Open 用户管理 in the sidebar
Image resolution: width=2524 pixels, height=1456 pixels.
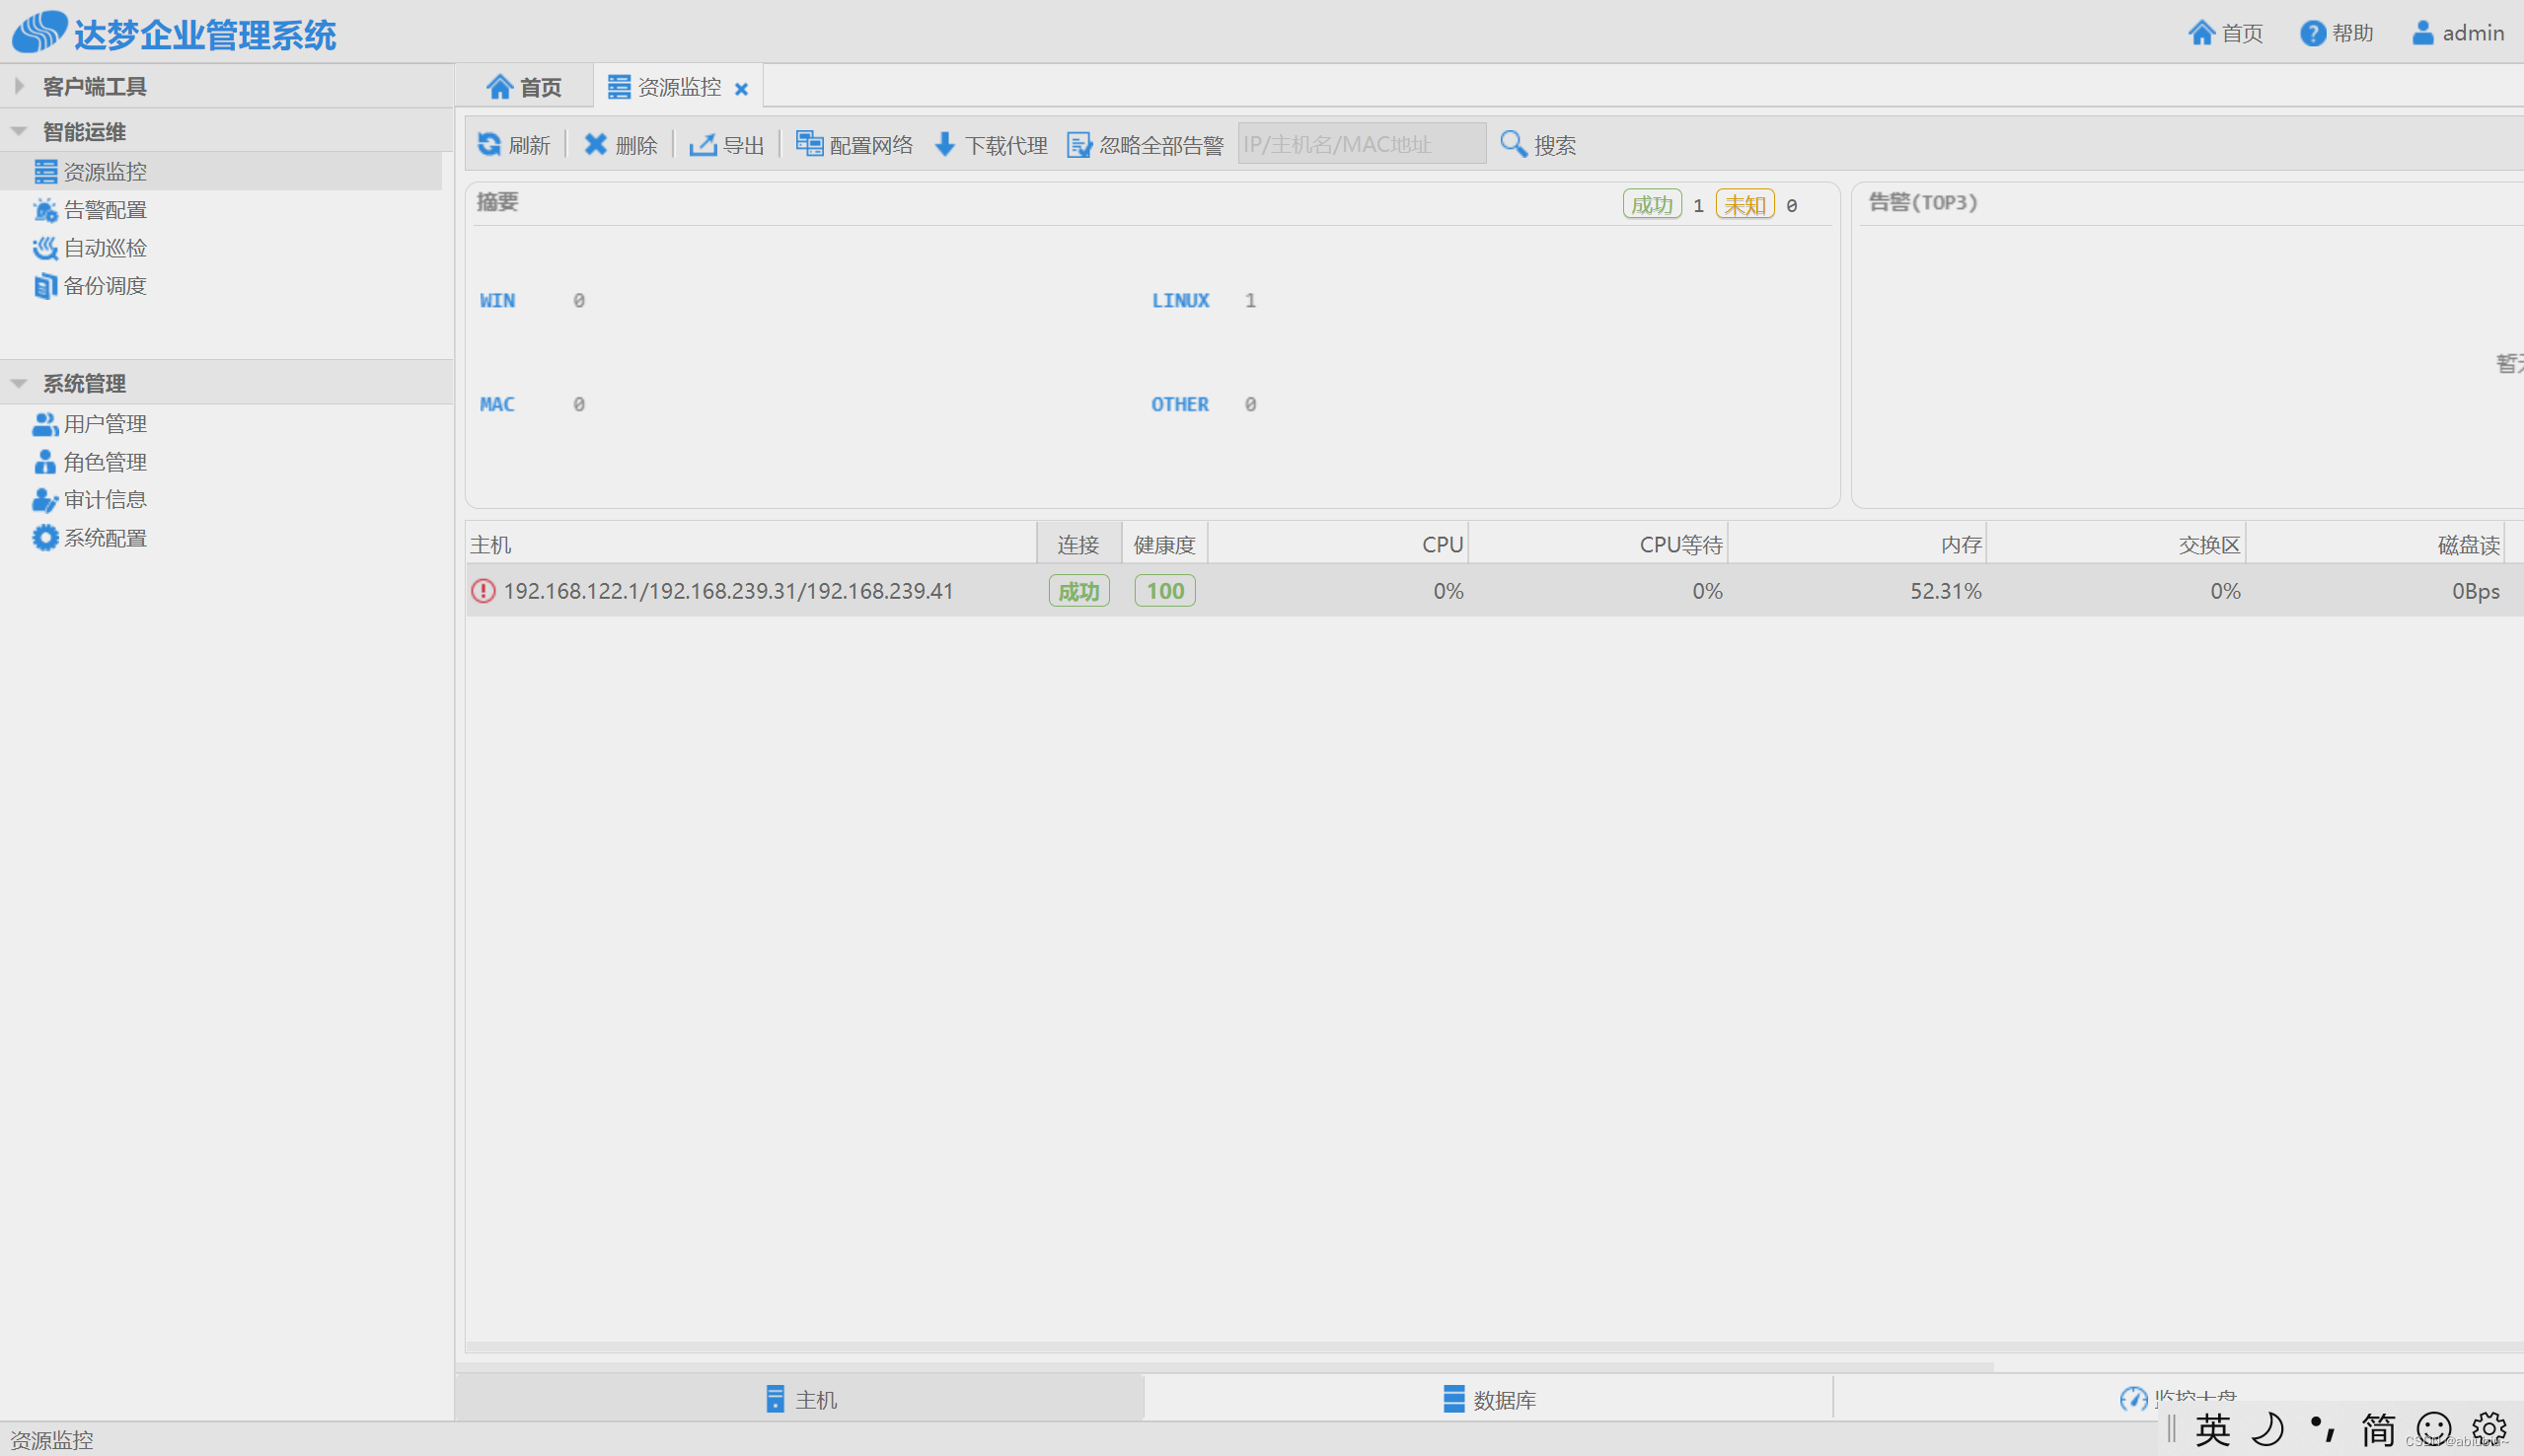(x=91, y=424)
